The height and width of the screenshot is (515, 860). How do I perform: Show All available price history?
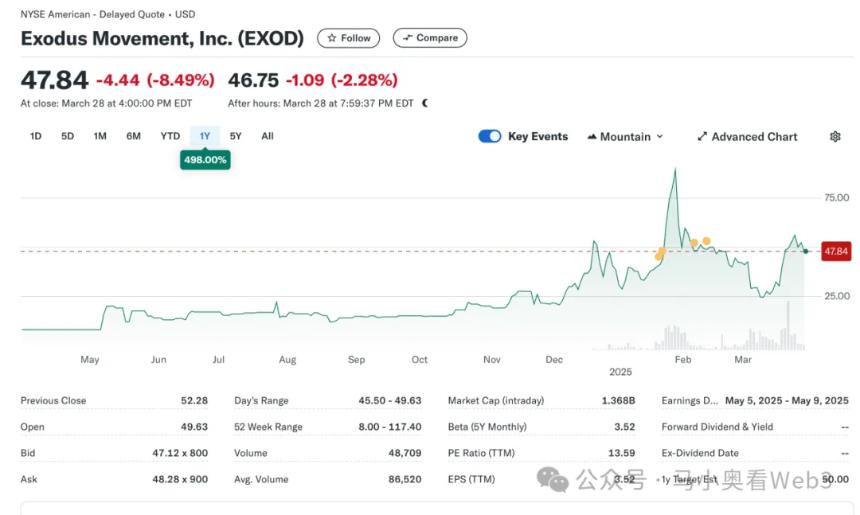267,136
